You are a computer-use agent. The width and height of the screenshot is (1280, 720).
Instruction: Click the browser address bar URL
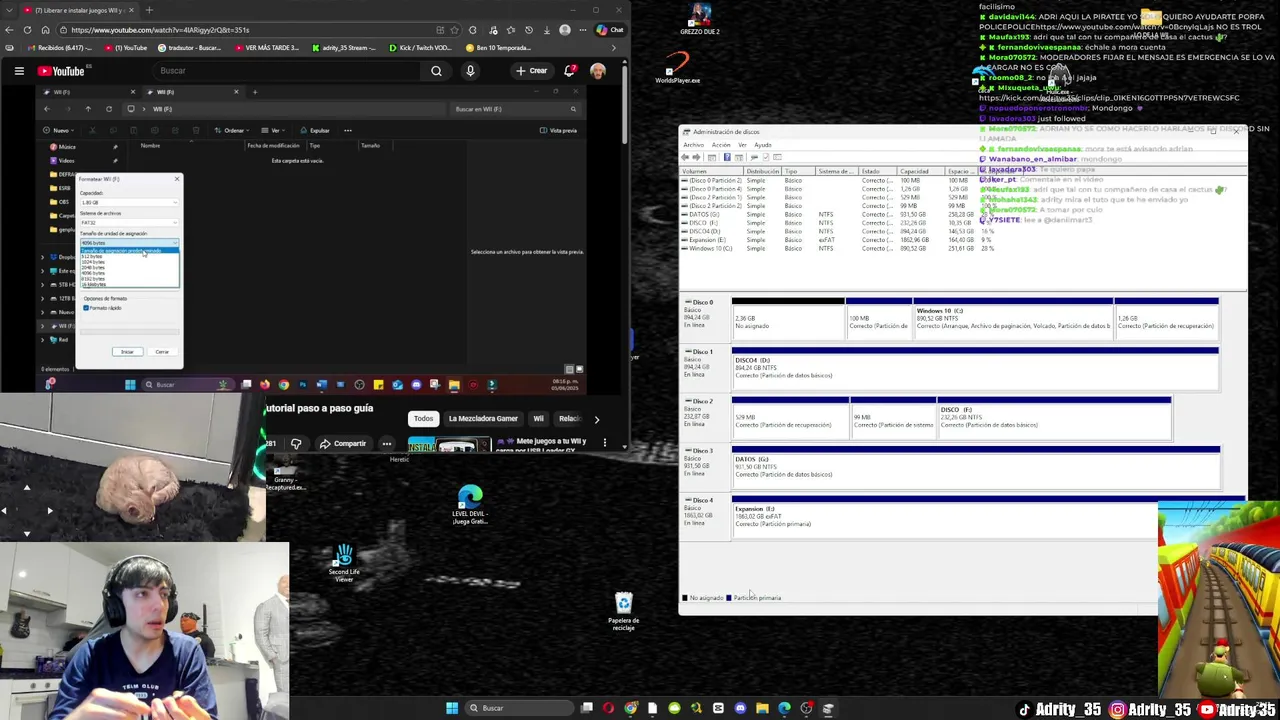pyautogui.click(x=160, y=30)
